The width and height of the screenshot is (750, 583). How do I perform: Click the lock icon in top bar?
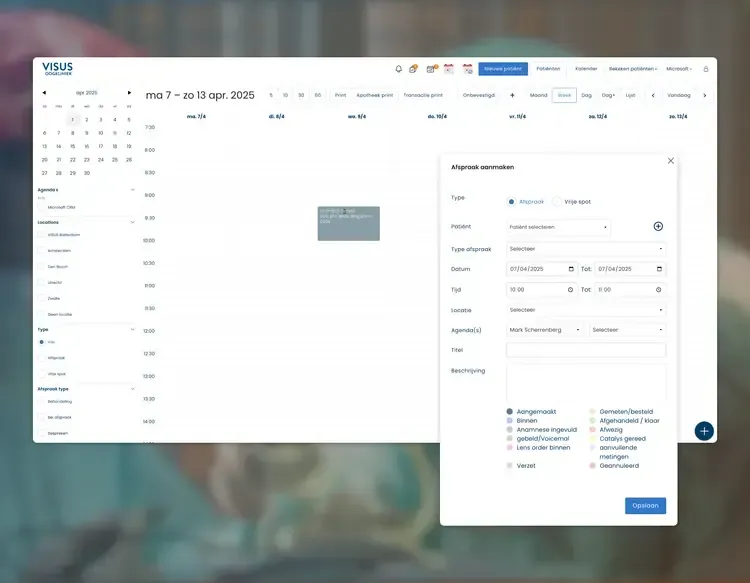[x=705, y=69]
